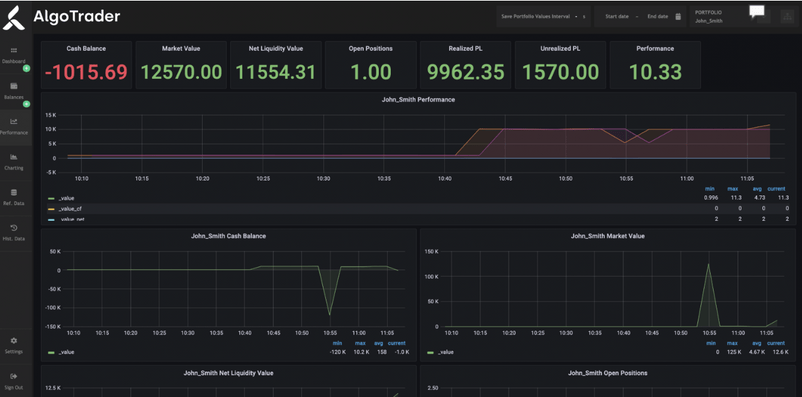This screenshot has width=802, height=397.
Task: Sort Cash Balance legend by current column
Action: [x=396, y=343]
